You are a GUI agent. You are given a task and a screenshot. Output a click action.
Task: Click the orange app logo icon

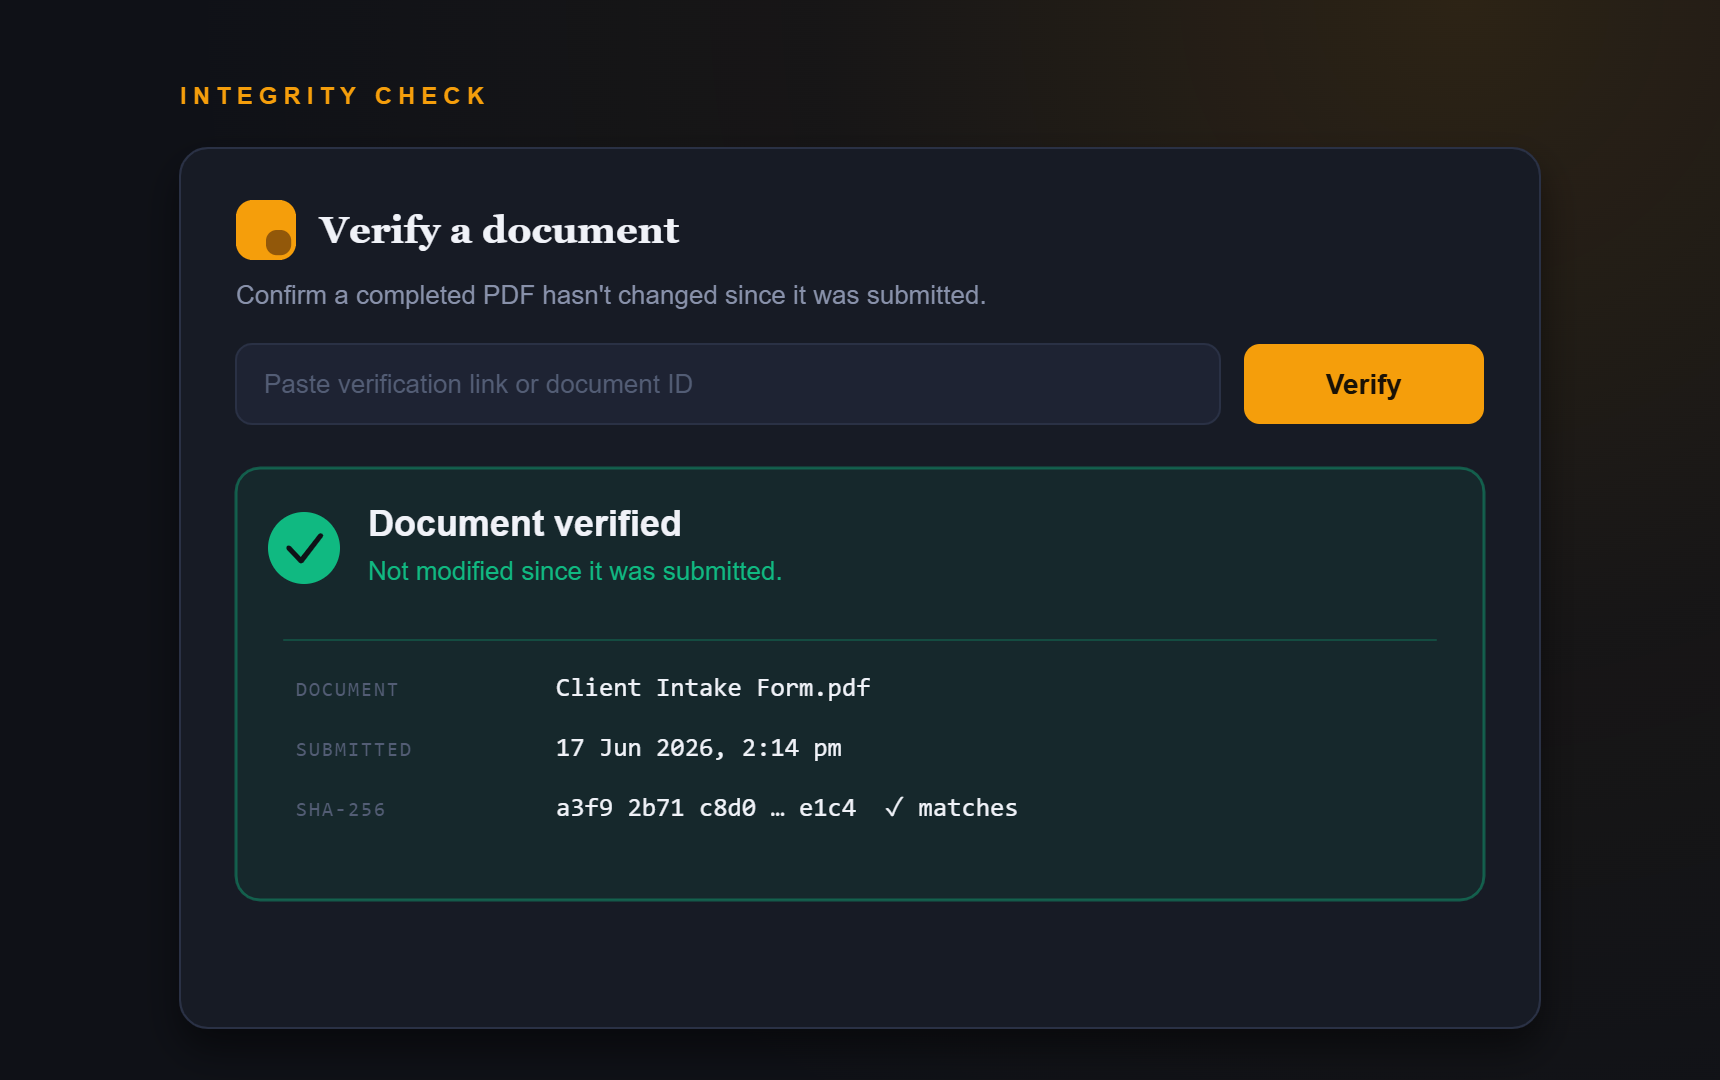266,230
